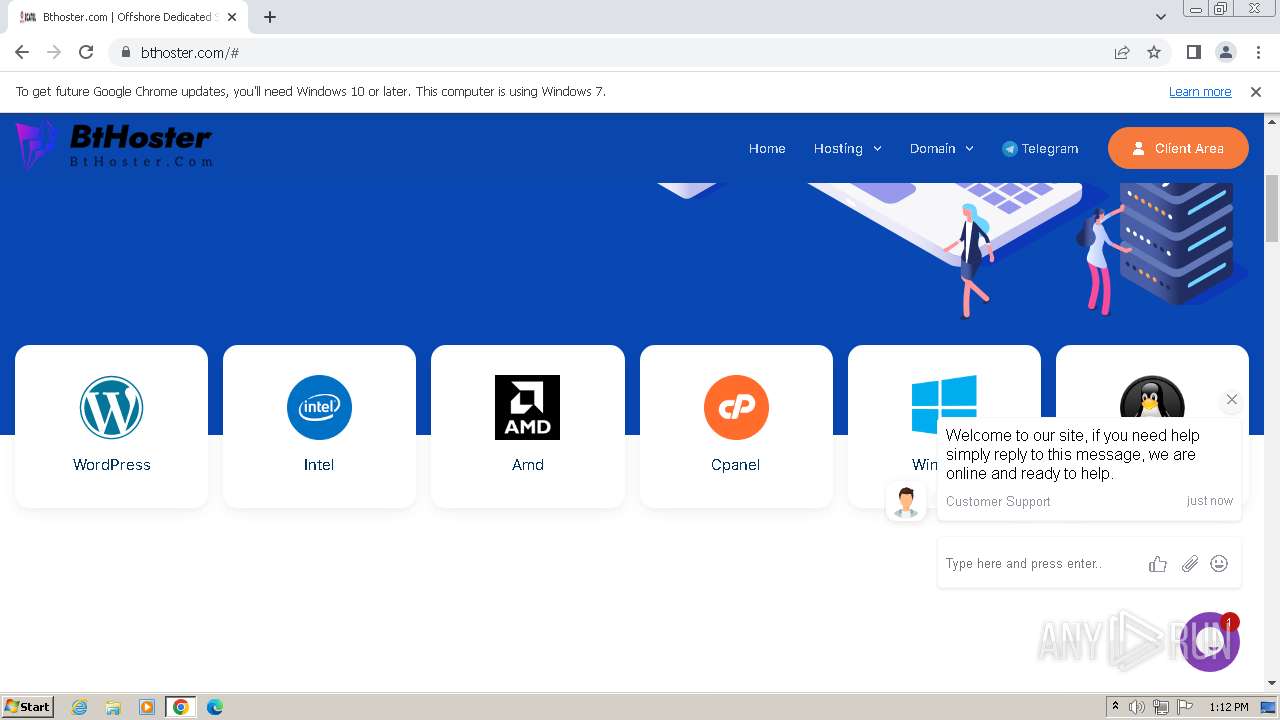Image resolution: width=1280 pixels, height=720 pixels.
Task: Bookmark this page with star icon
Action: coord(1154,52)
